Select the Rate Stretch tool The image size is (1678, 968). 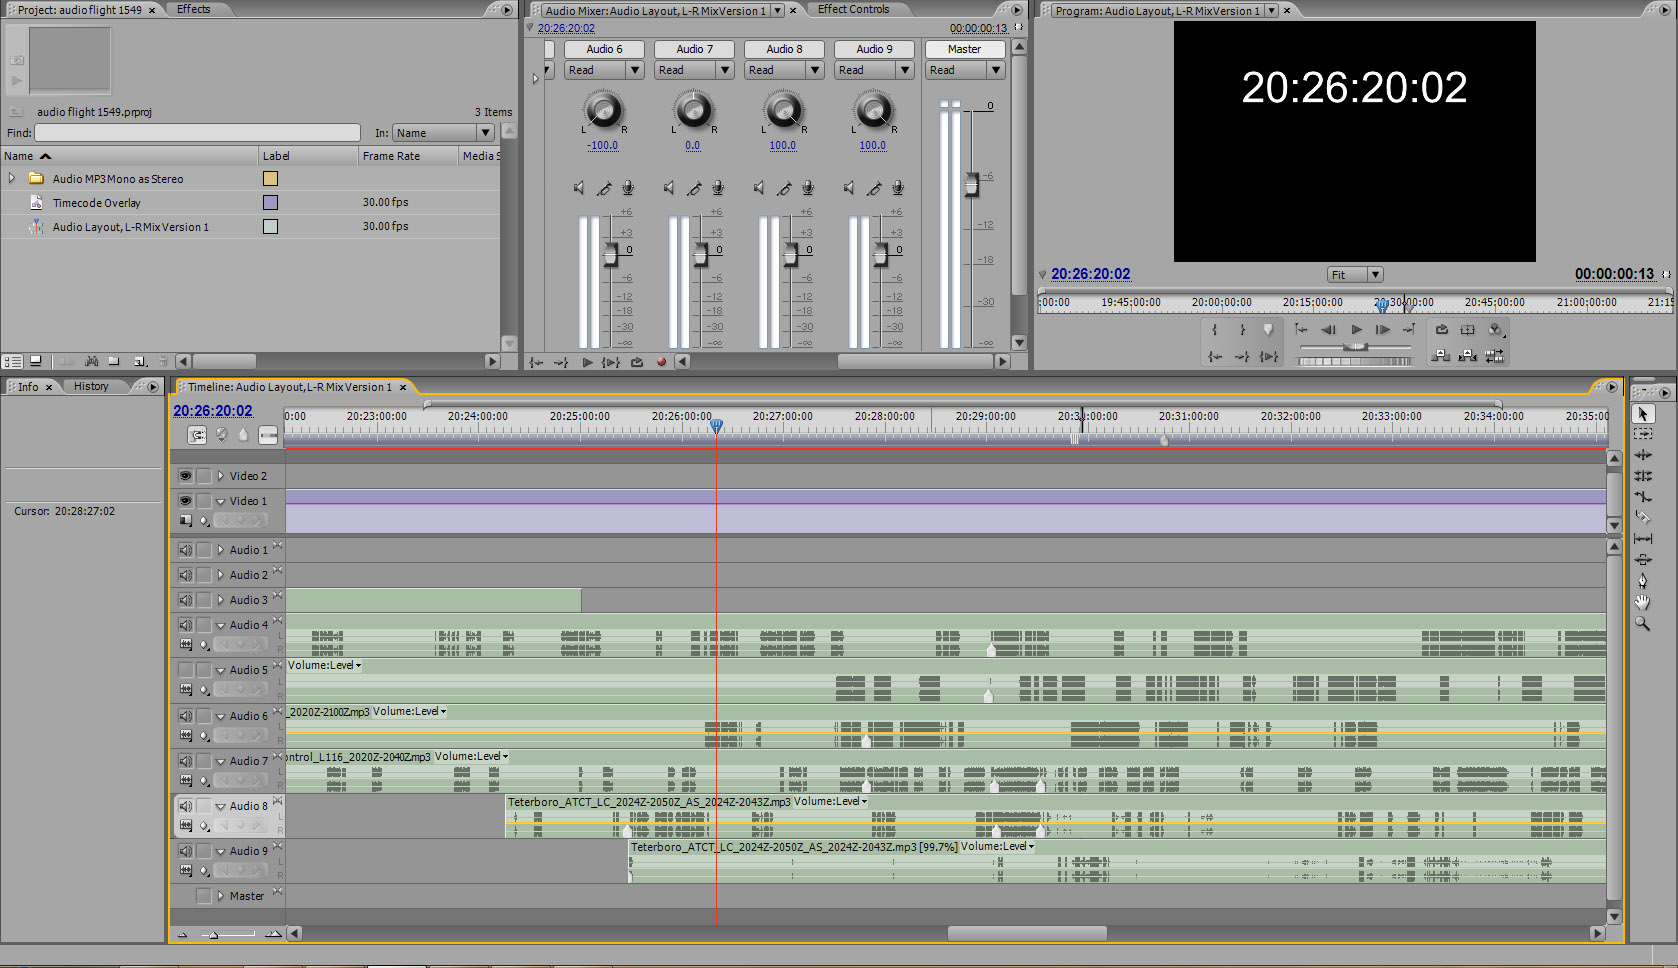click(x=1642, y=497)
